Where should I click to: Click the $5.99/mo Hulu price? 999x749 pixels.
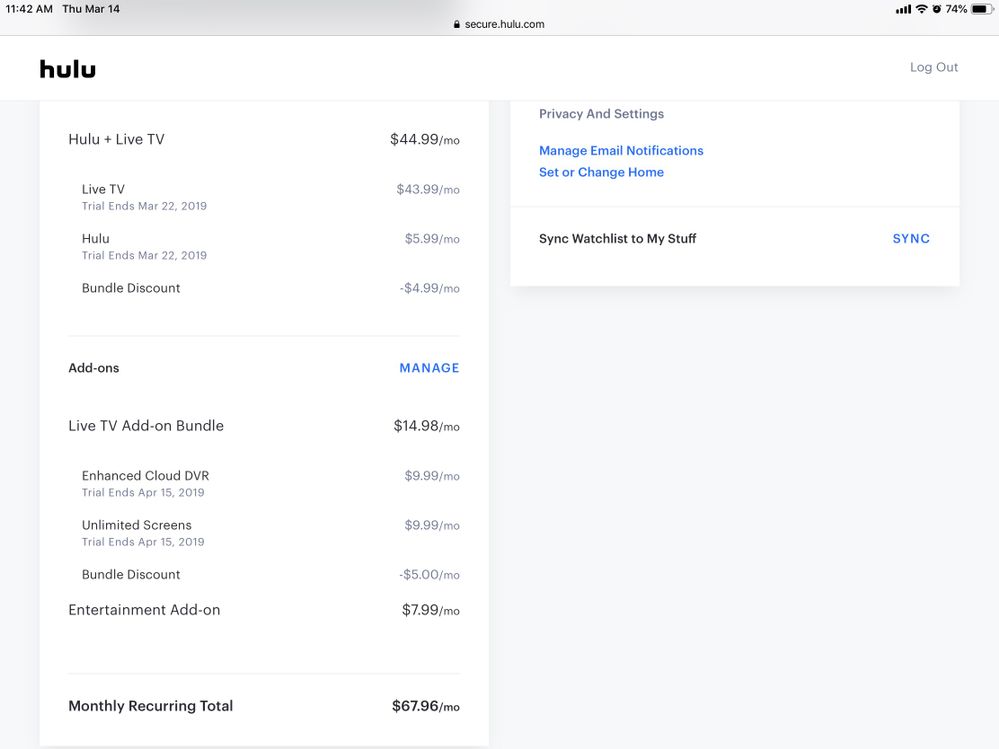tap(432, 238)
